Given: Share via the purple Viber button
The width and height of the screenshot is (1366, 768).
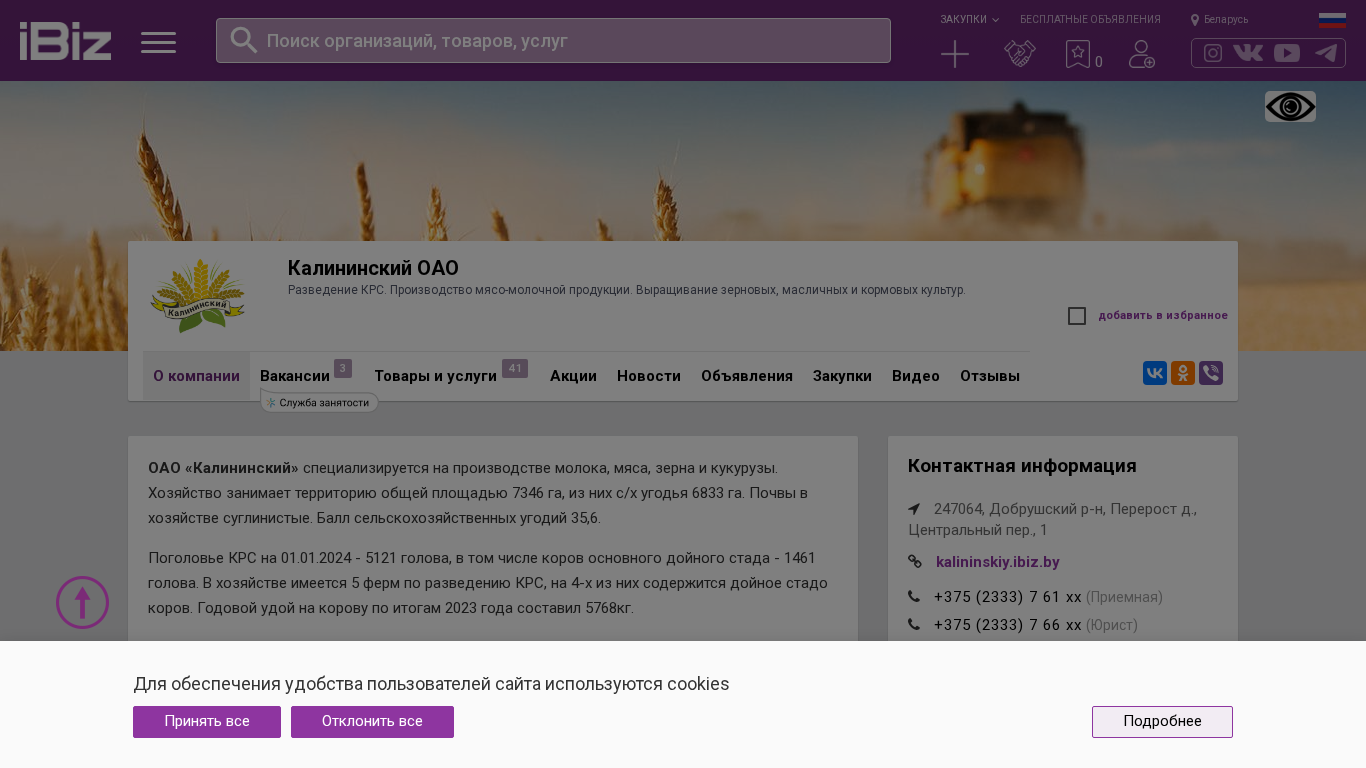Looking at the screenshot, I should 1211,373.
